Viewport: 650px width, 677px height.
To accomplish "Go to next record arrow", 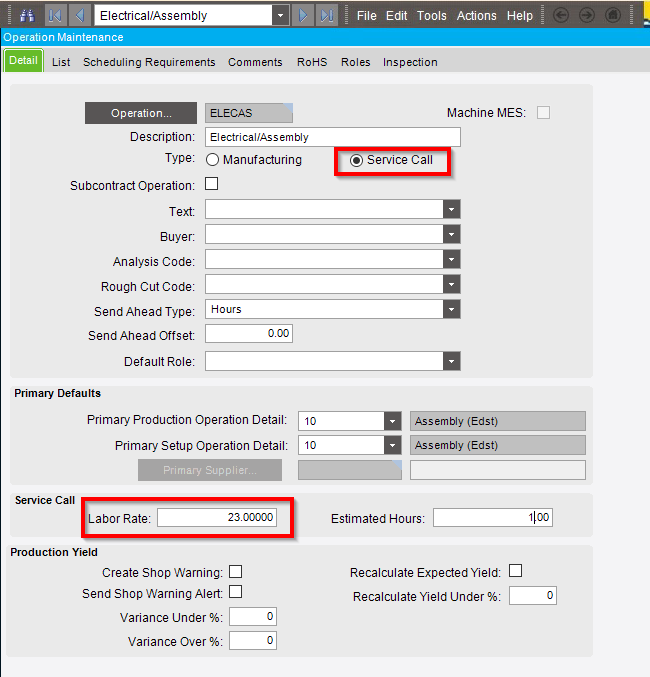I will point(303,16).
